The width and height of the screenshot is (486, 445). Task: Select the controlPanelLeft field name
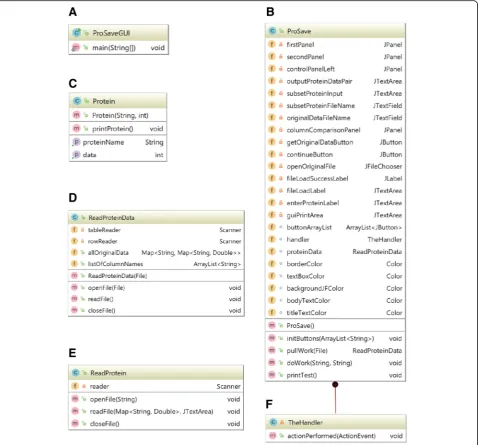(x=311, y=69)
